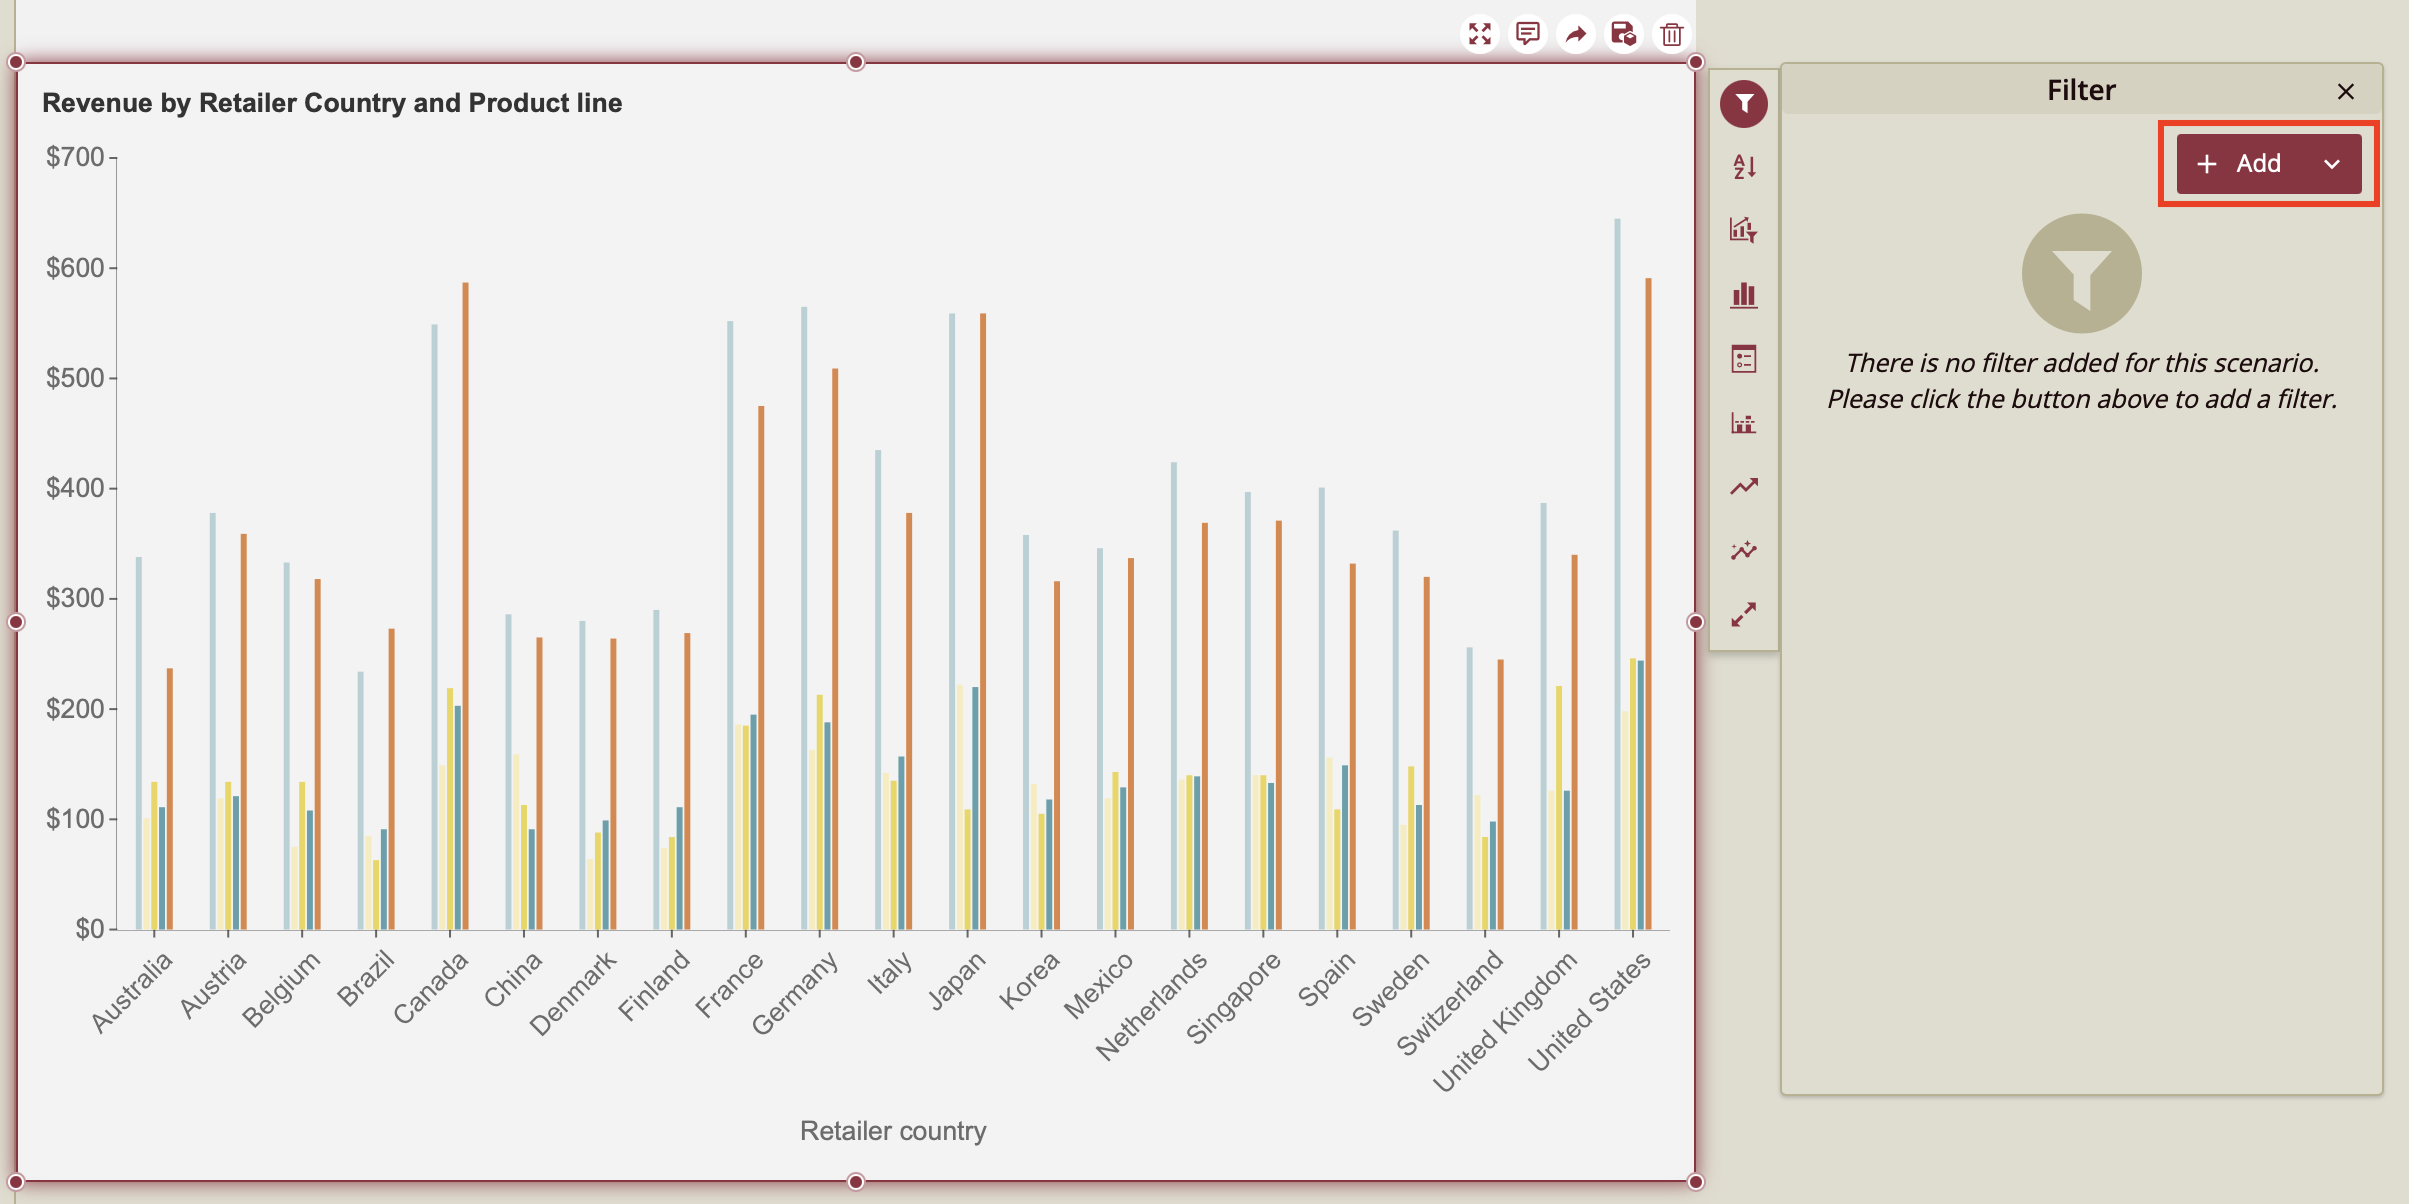This screenshot has height=1204, width=2409.
Task: Select the orange bar for Canada
Action: tap(465, 606)
